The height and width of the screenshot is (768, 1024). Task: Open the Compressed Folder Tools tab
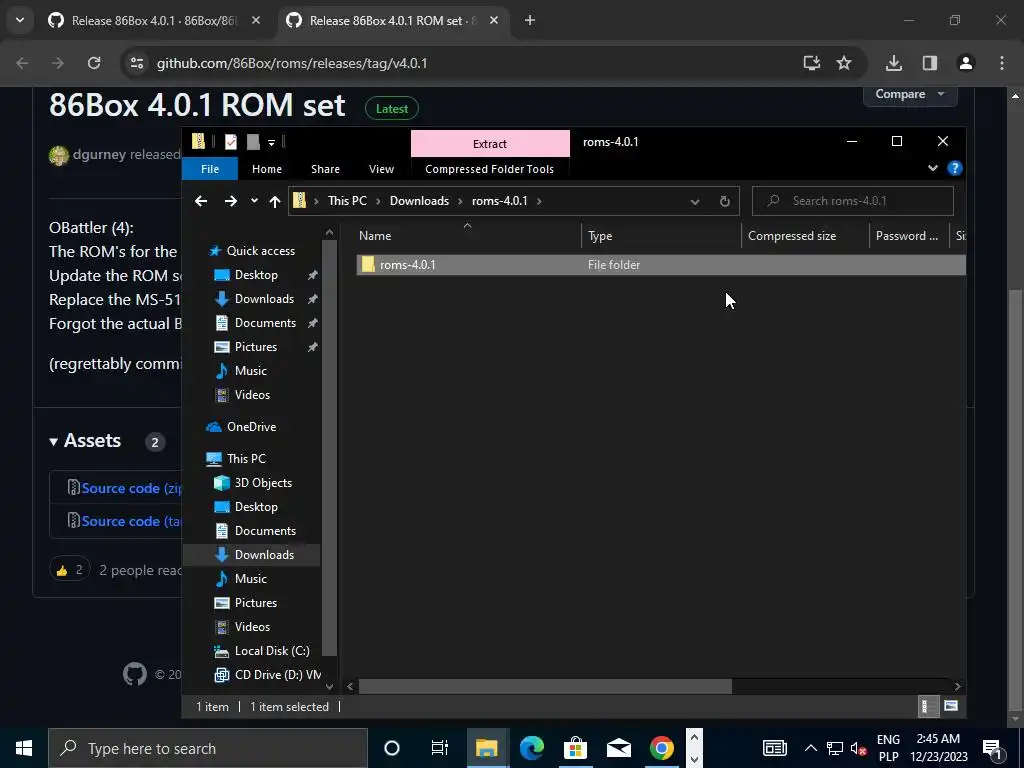[x=489, y=169]
